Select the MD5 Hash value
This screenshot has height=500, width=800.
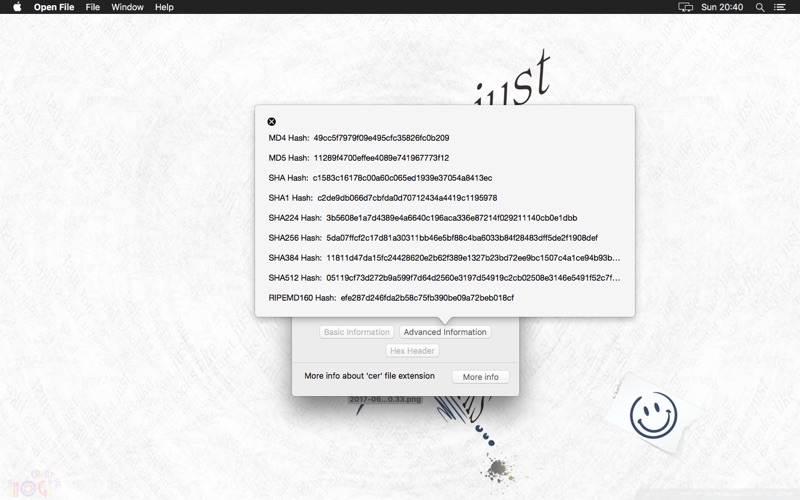click(381, 158)
